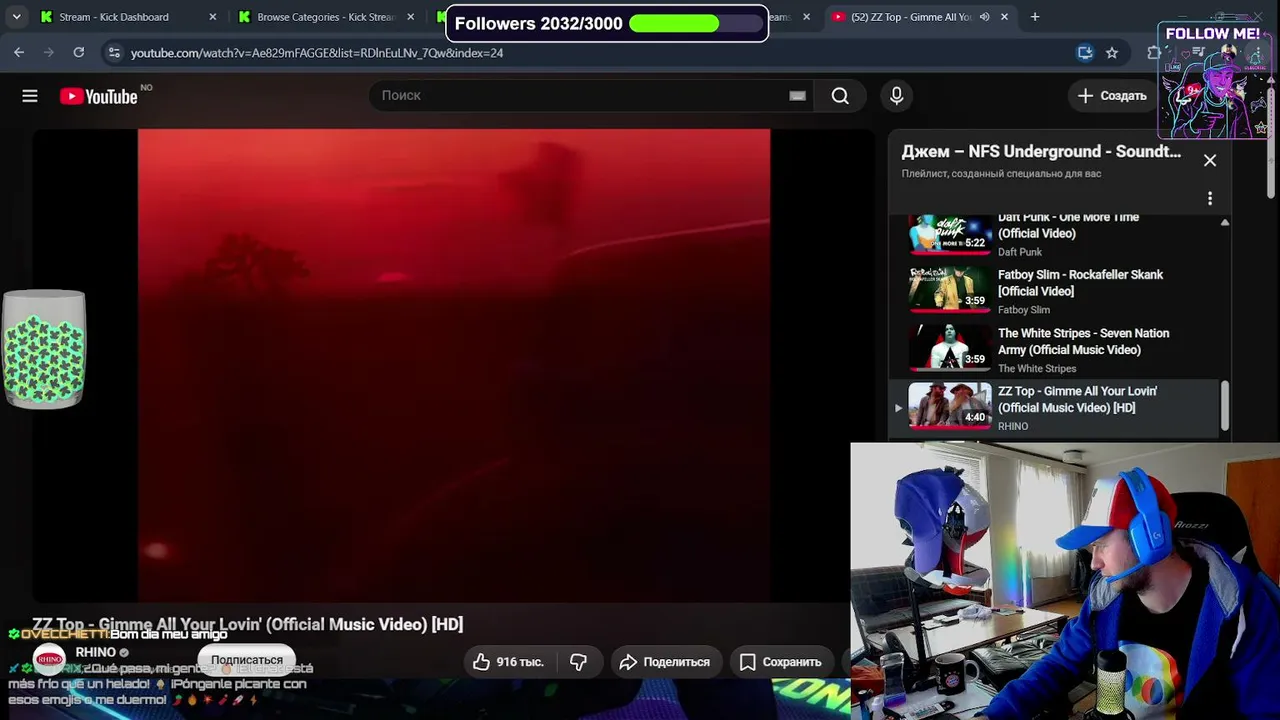
Task: Mute the ZZ Top tab audio icon
Action: tap(985, 16)
